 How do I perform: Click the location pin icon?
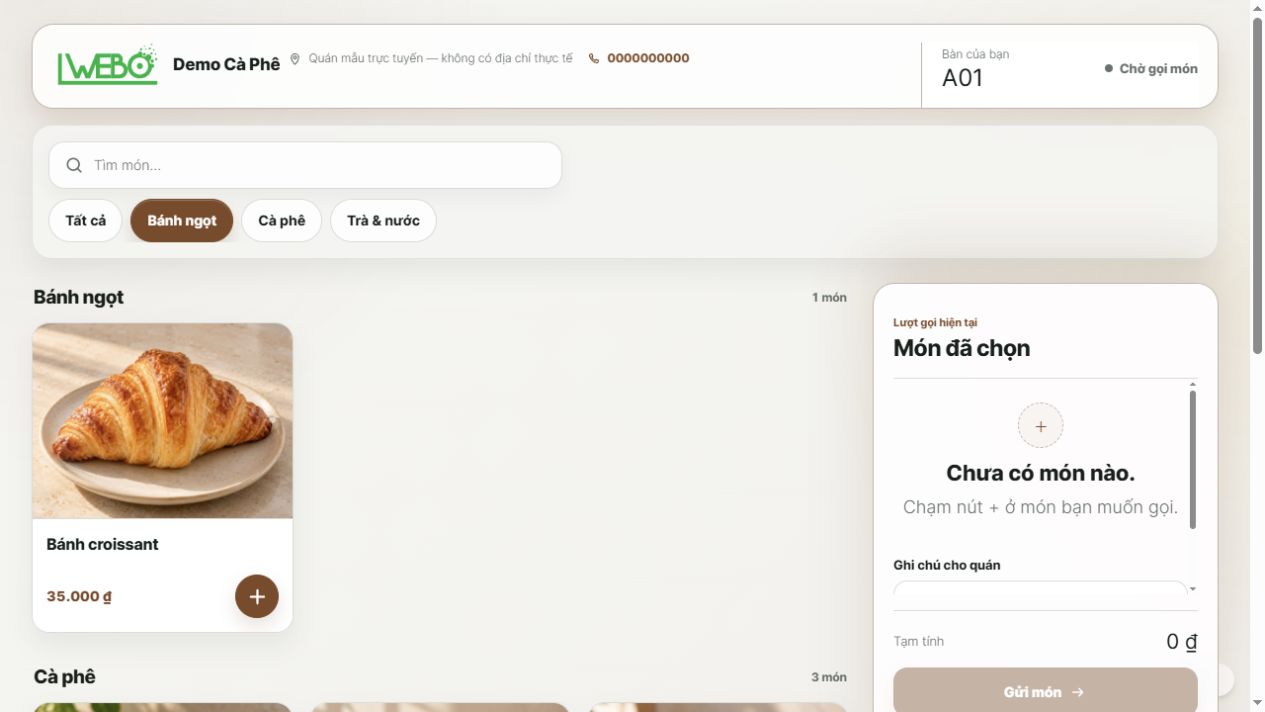[295, 59]
